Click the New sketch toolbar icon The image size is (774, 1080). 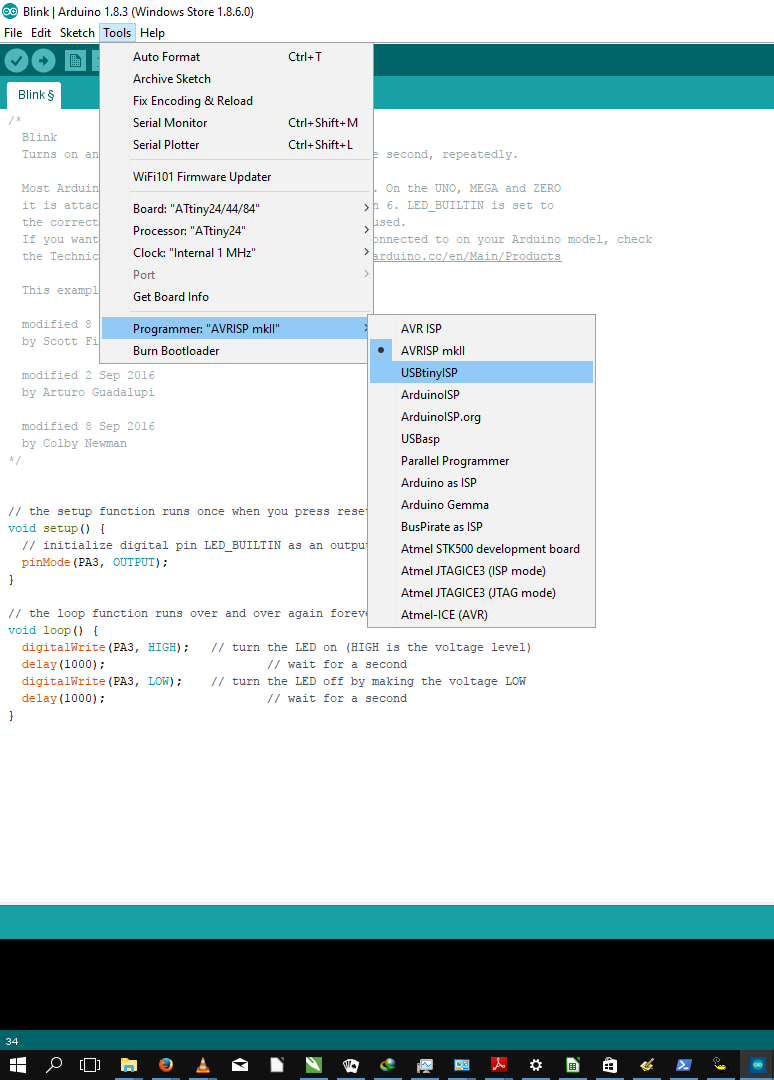75,61
